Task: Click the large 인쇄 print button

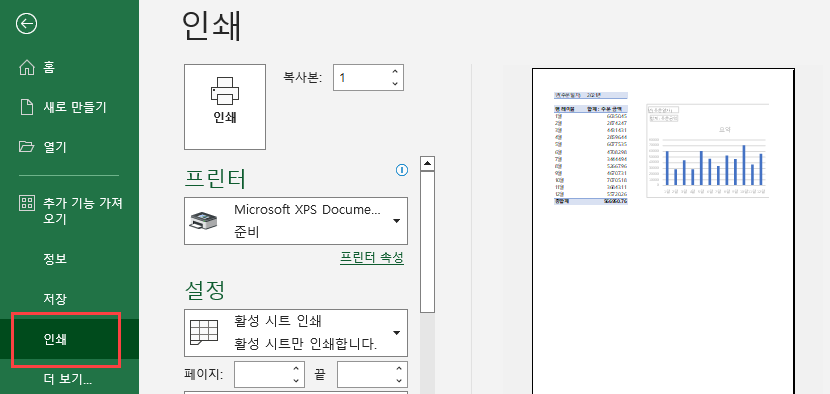Action: click(x=225, y=107)
